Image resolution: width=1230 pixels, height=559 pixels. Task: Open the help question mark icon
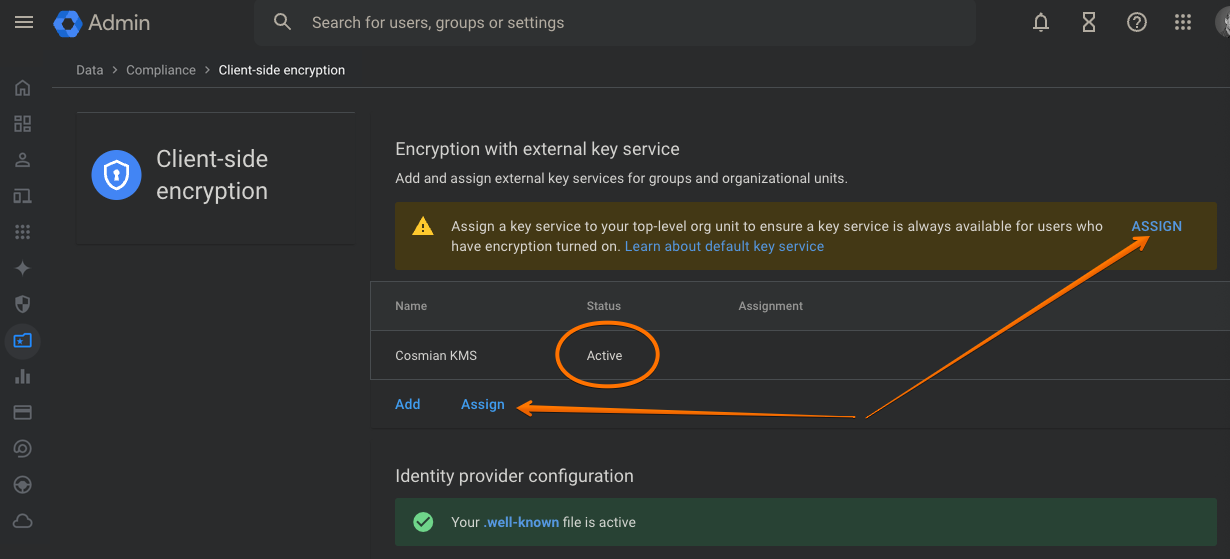(1137, 22)
